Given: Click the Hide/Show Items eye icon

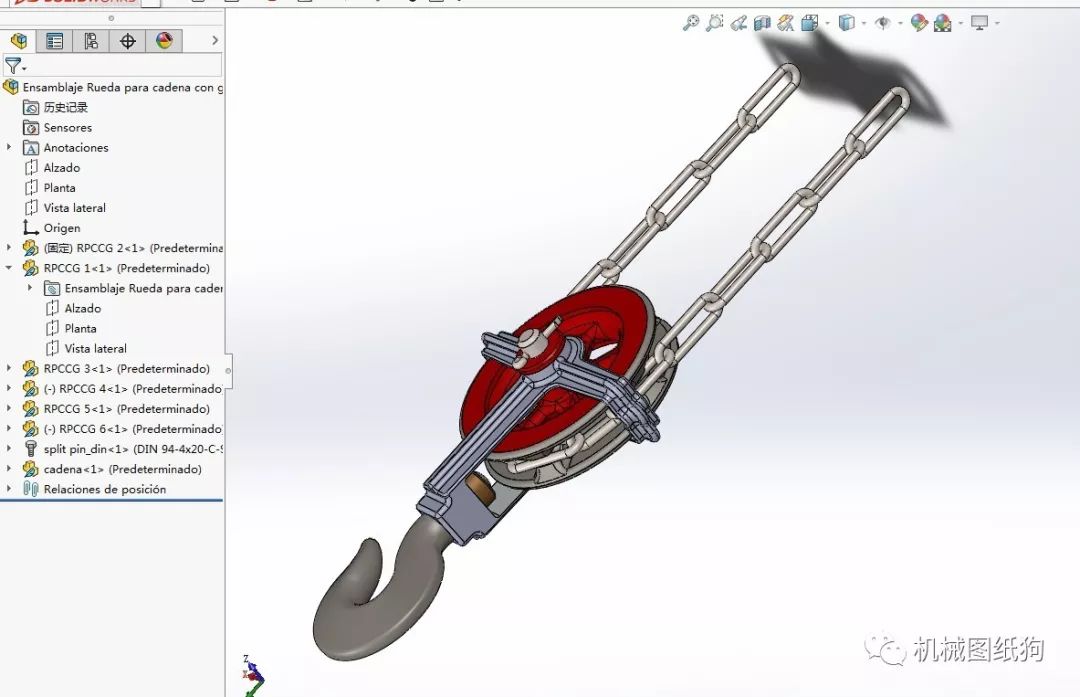Looking at the screenshot, I should (883, 23).
